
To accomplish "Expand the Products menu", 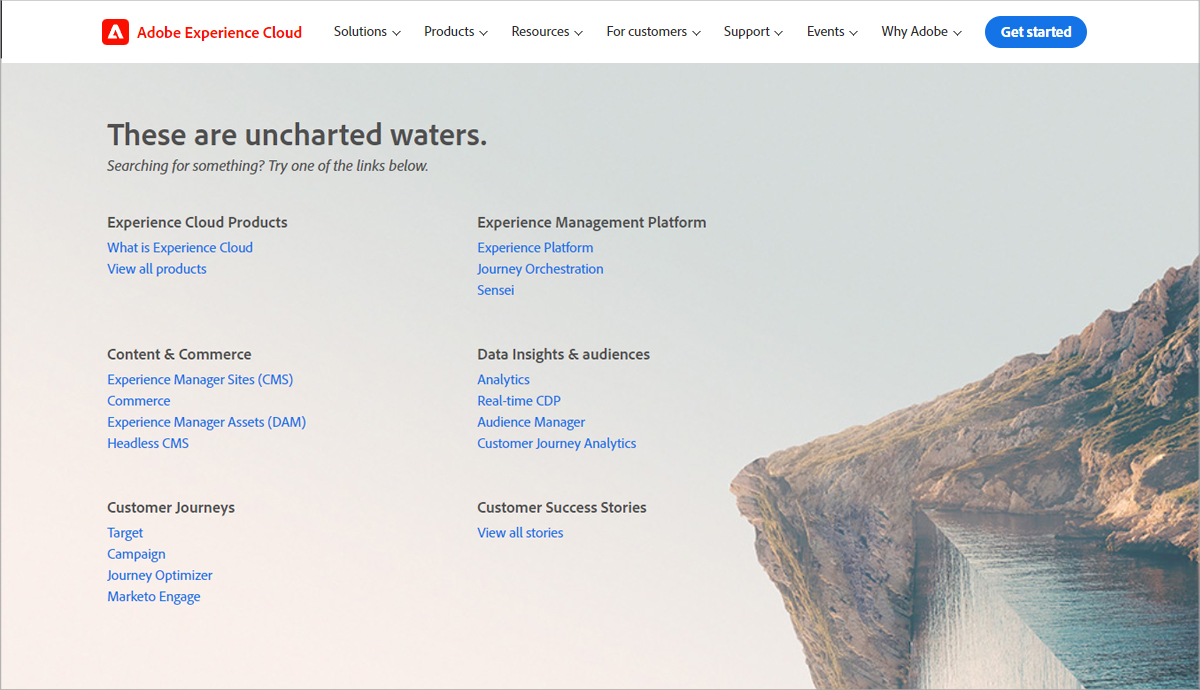I will coord(456,32).
